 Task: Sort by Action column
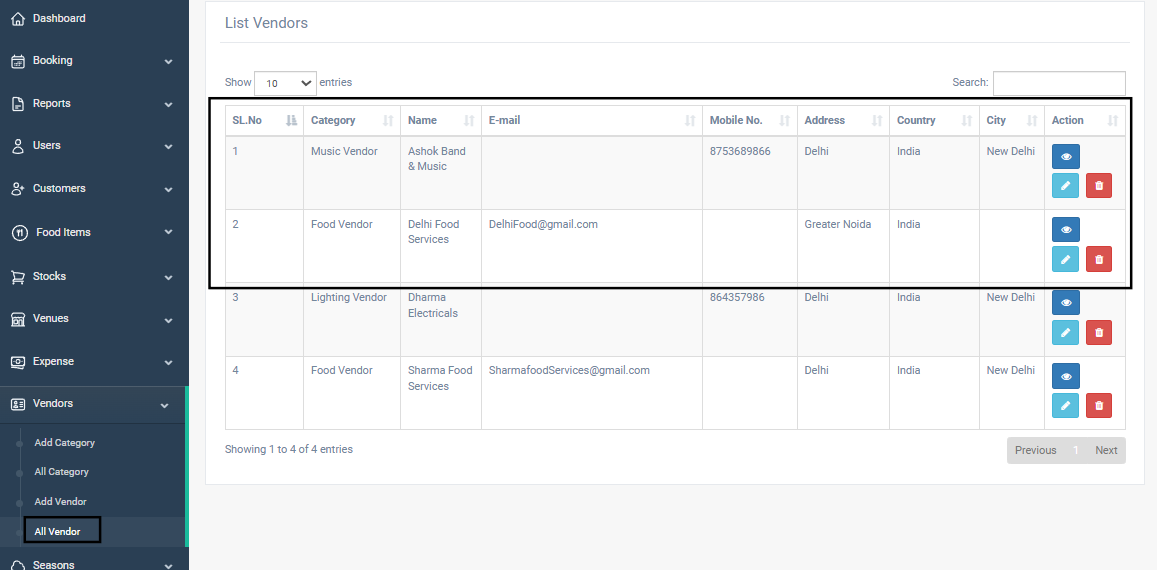pos(1085,120)
